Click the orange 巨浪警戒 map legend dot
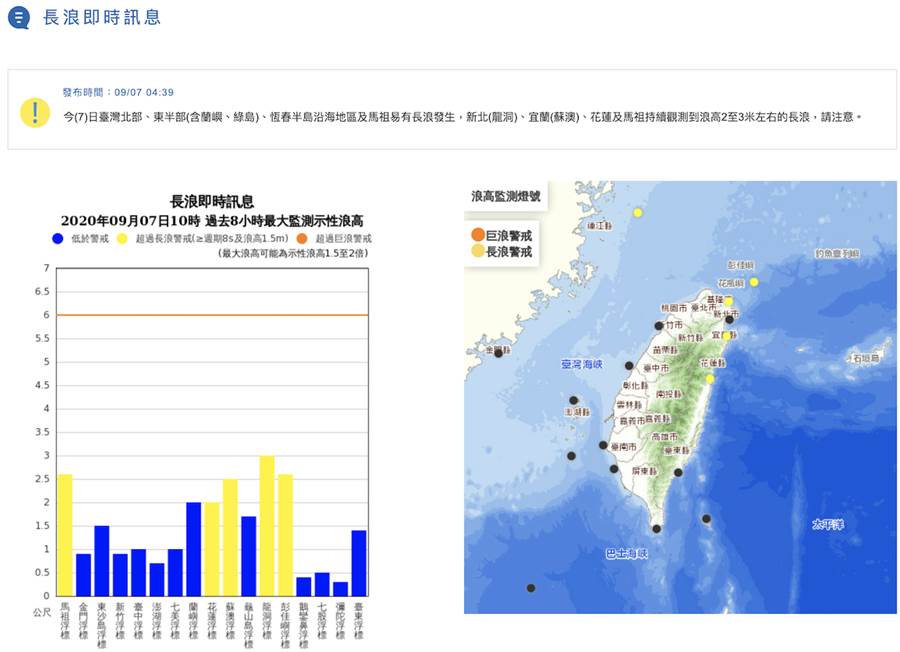 [478, 235]
